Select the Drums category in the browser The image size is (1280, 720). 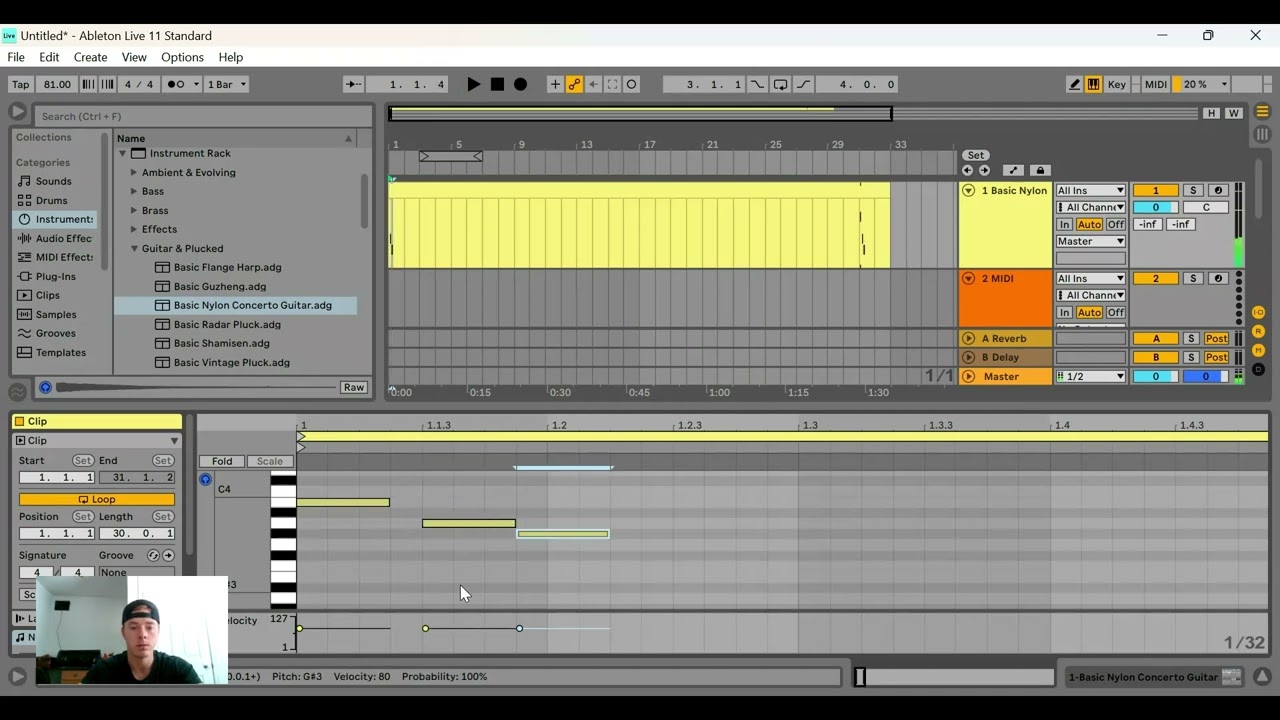[51, 200]
